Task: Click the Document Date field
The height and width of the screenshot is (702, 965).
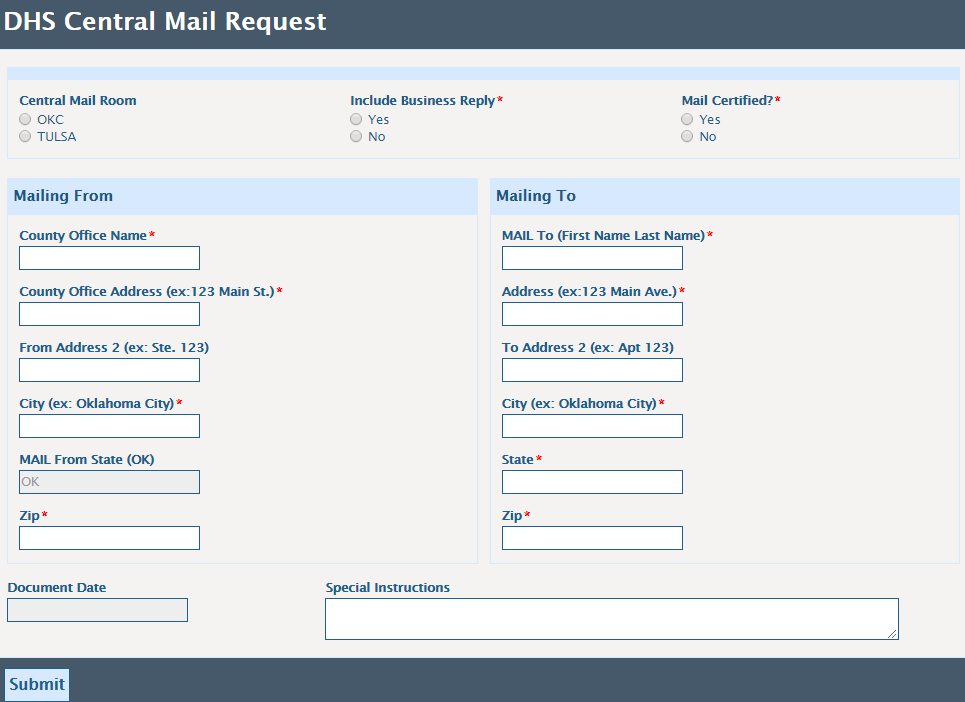Action: point(97,610)
